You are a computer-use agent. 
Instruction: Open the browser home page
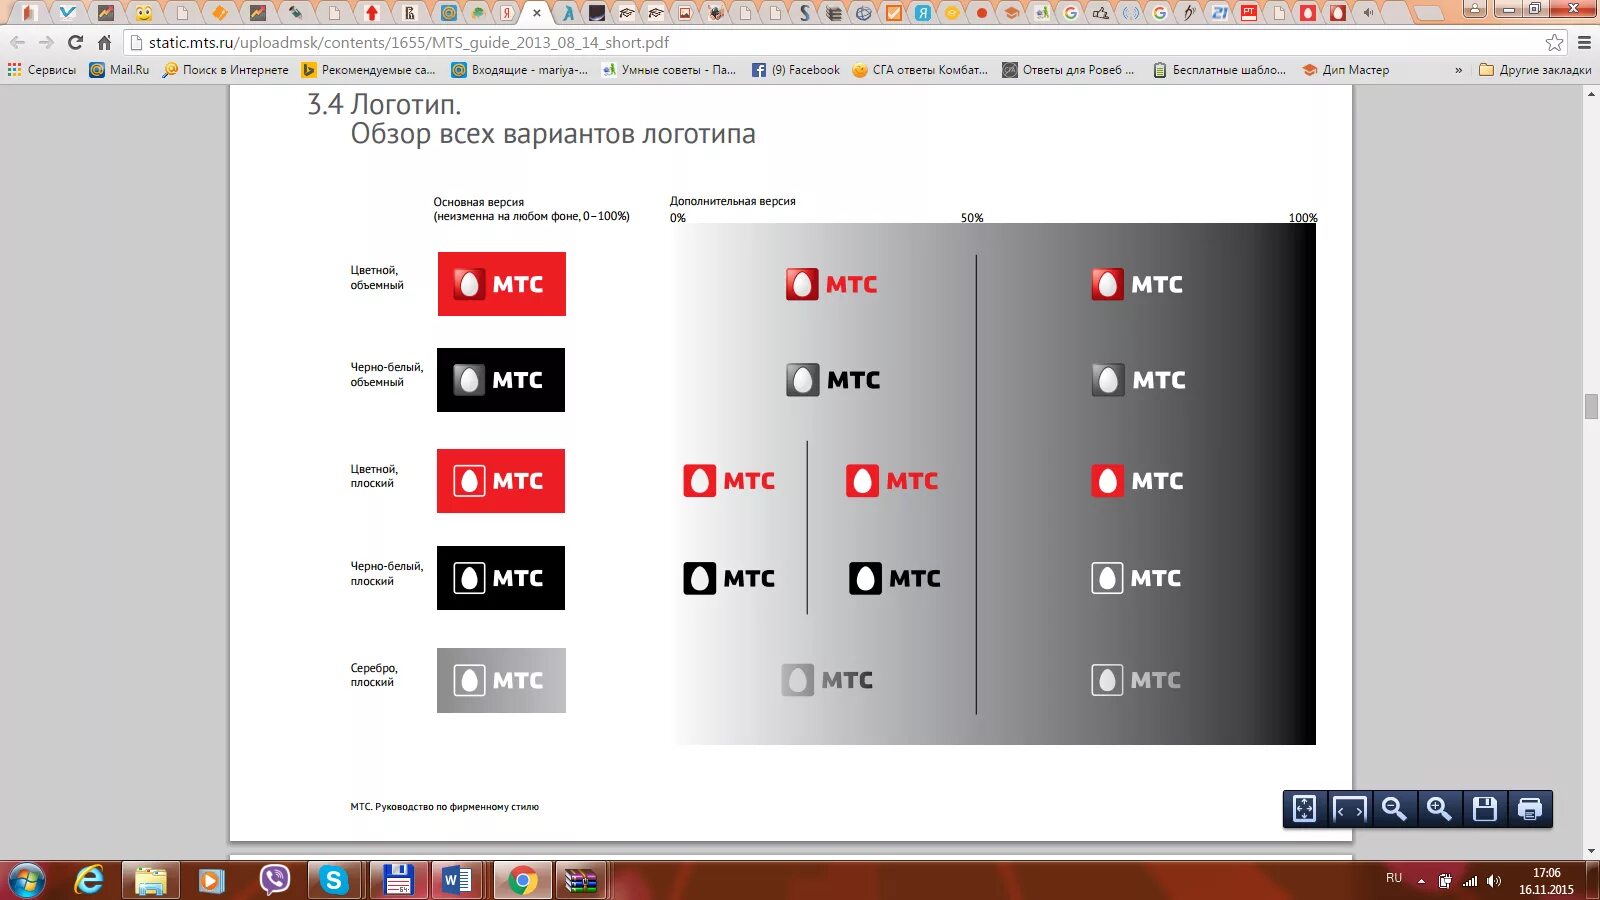(104, 43)
